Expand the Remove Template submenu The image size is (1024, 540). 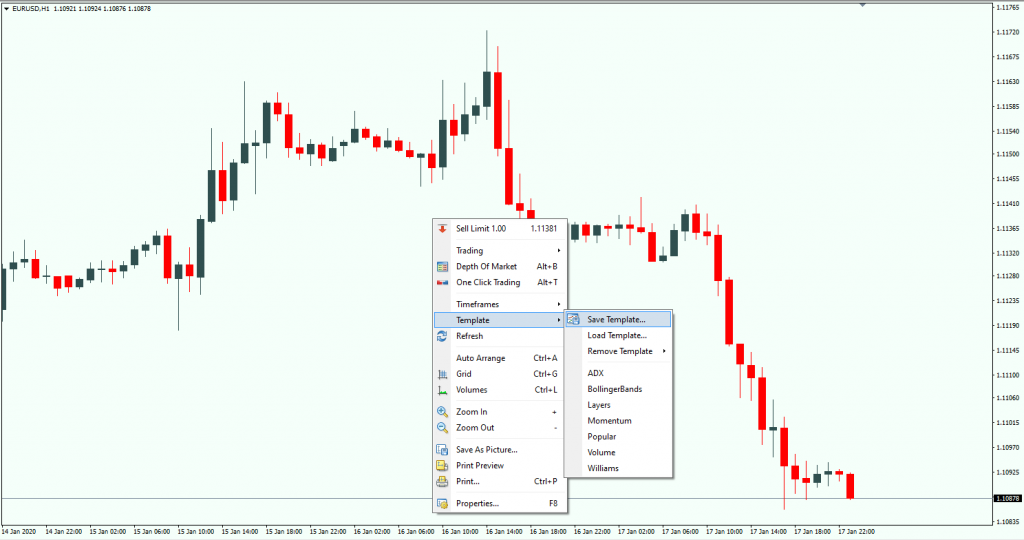point(620,352)
